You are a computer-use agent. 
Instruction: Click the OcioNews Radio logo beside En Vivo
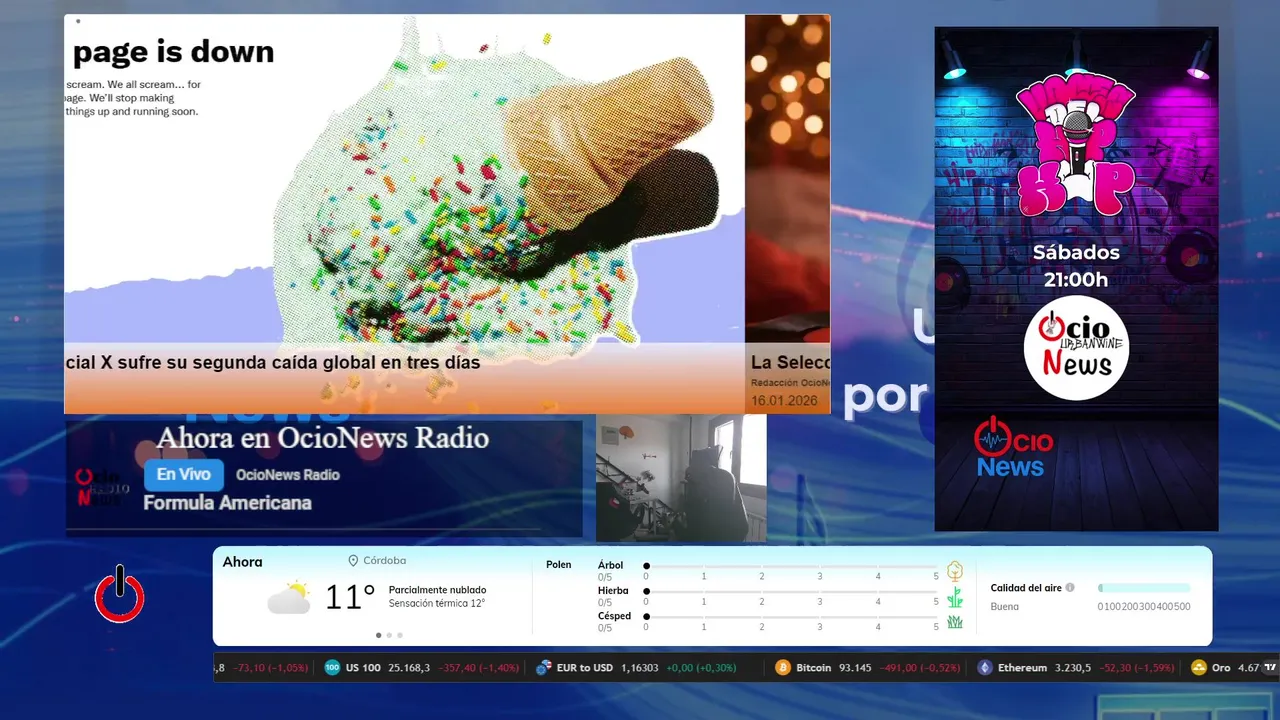coord(103,487)
